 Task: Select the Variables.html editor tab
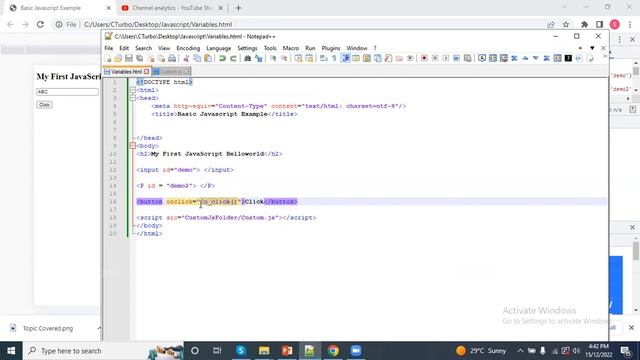[x=126, y=71]
